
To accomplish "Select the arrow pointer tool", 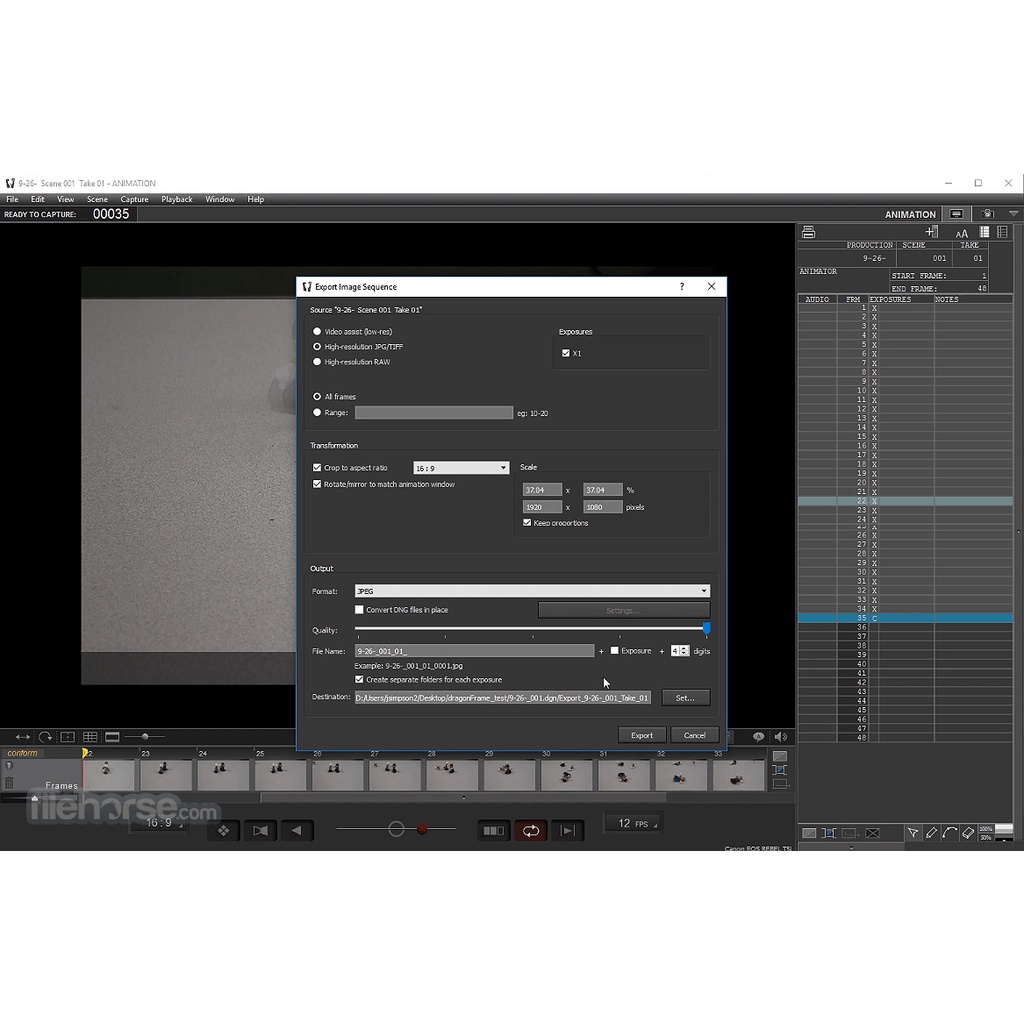I will point(913,833).
